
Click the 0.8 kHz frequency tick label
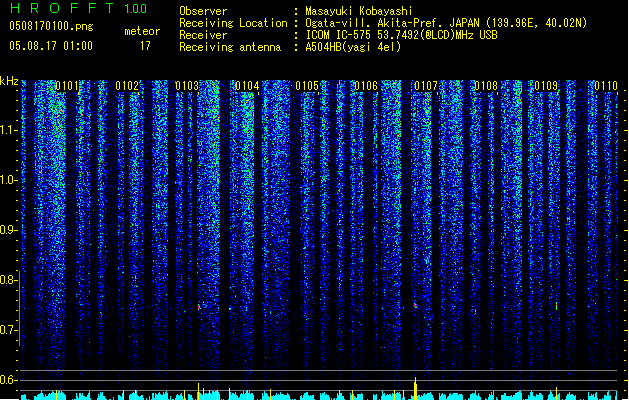(8, 280)
